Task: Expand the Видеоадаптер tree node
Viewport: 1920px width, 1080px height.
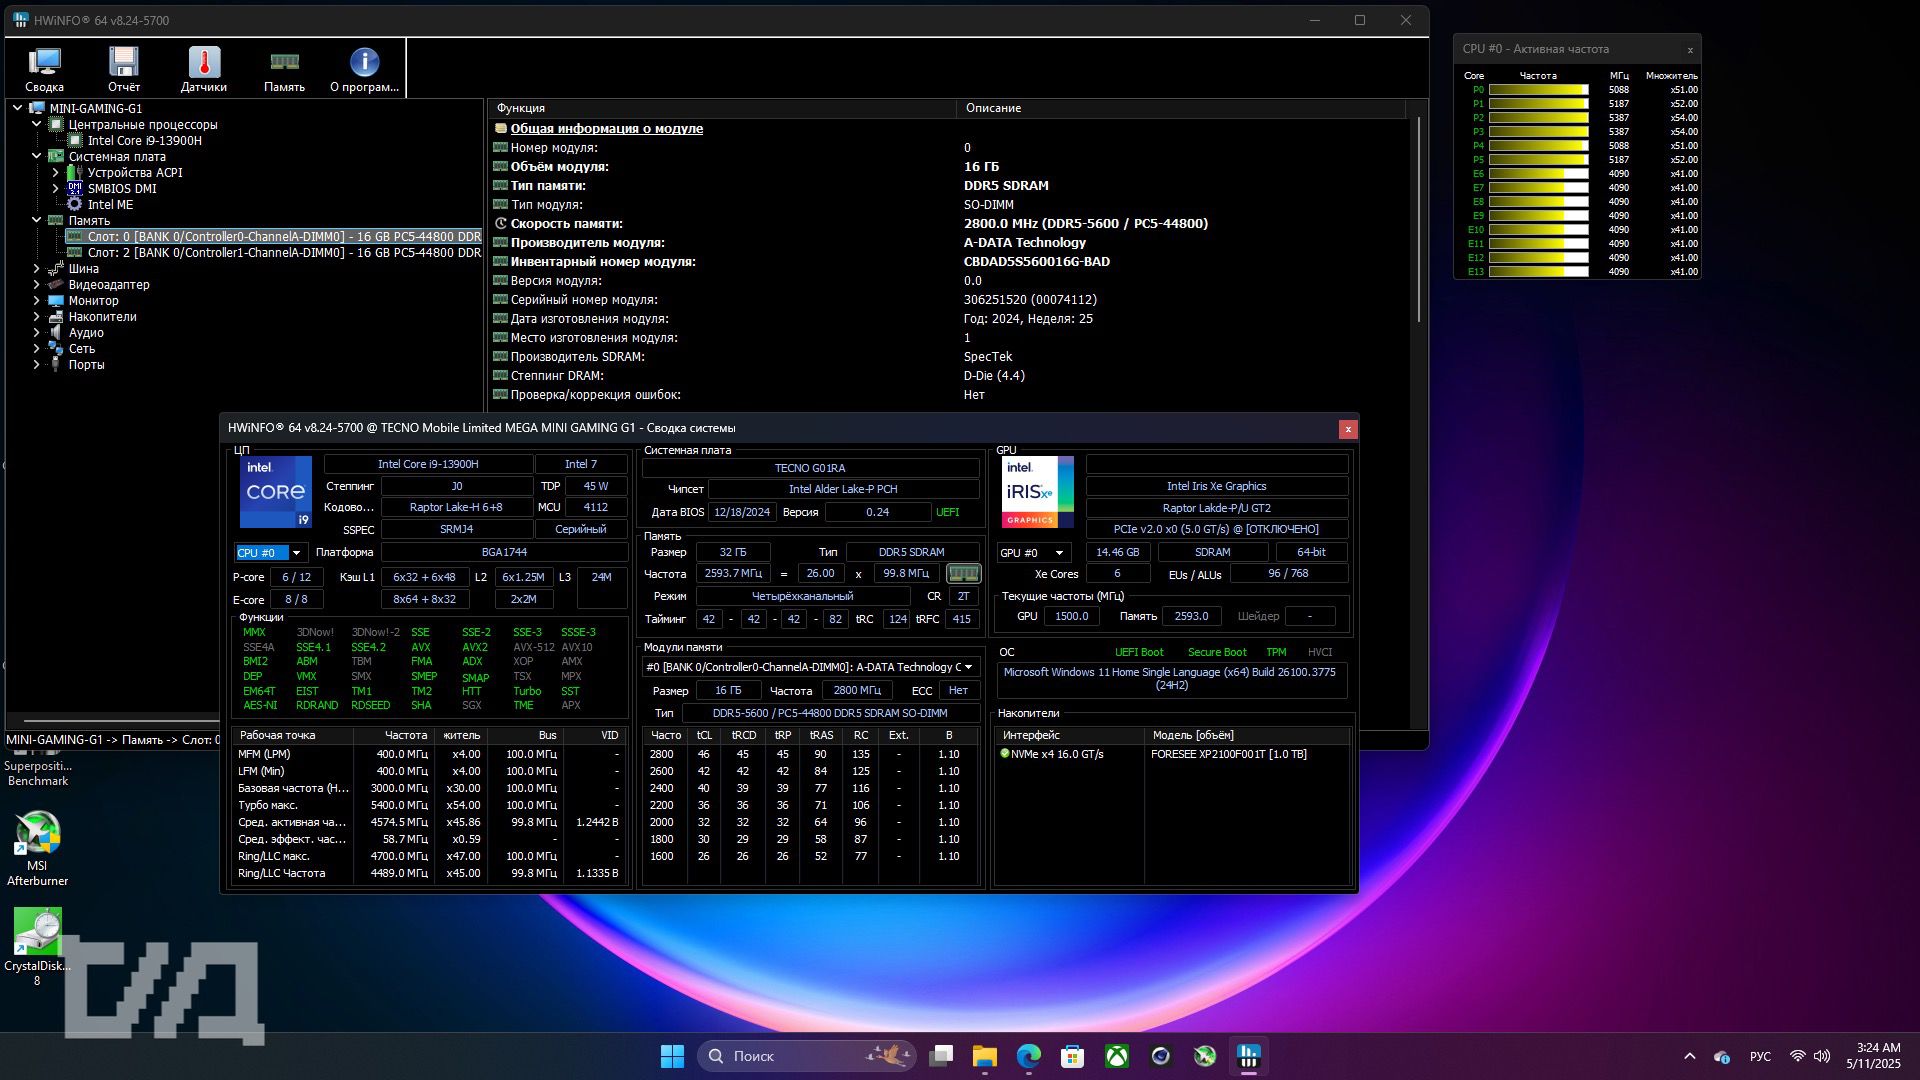Action: tap(37, 284)
